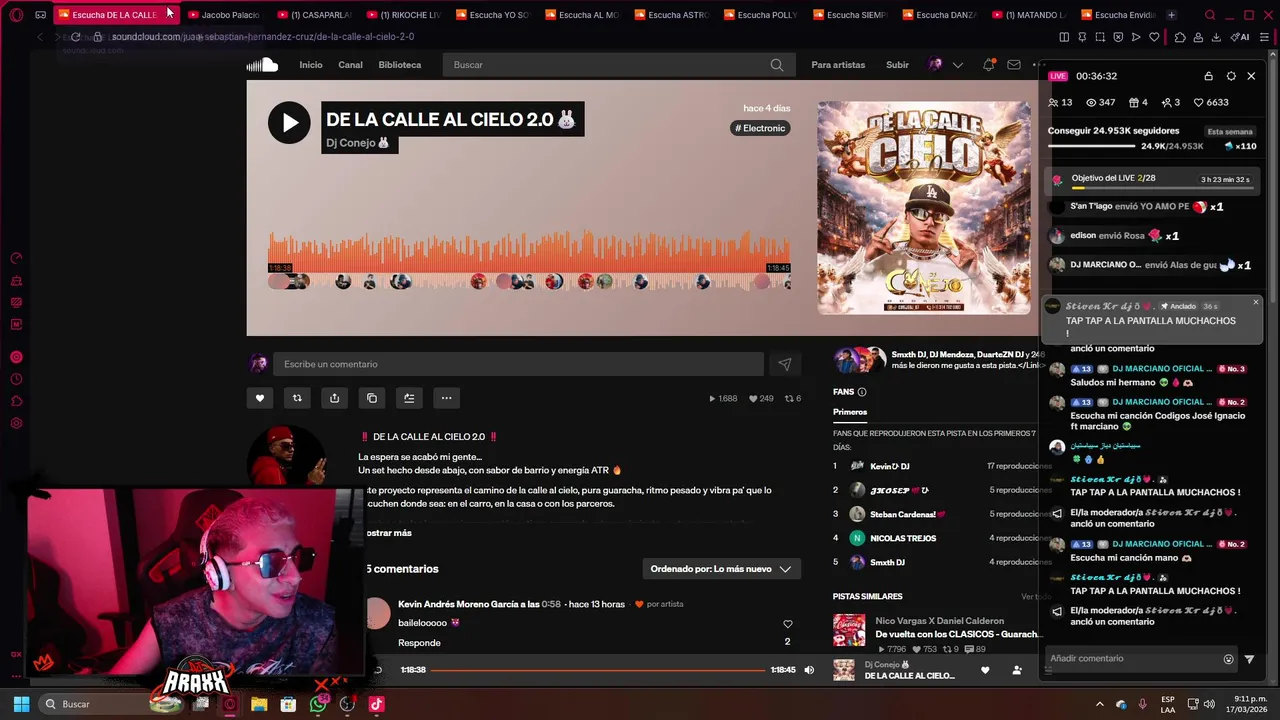
Task: Open File Explorer from the taskbar
Action: point(259,704)
